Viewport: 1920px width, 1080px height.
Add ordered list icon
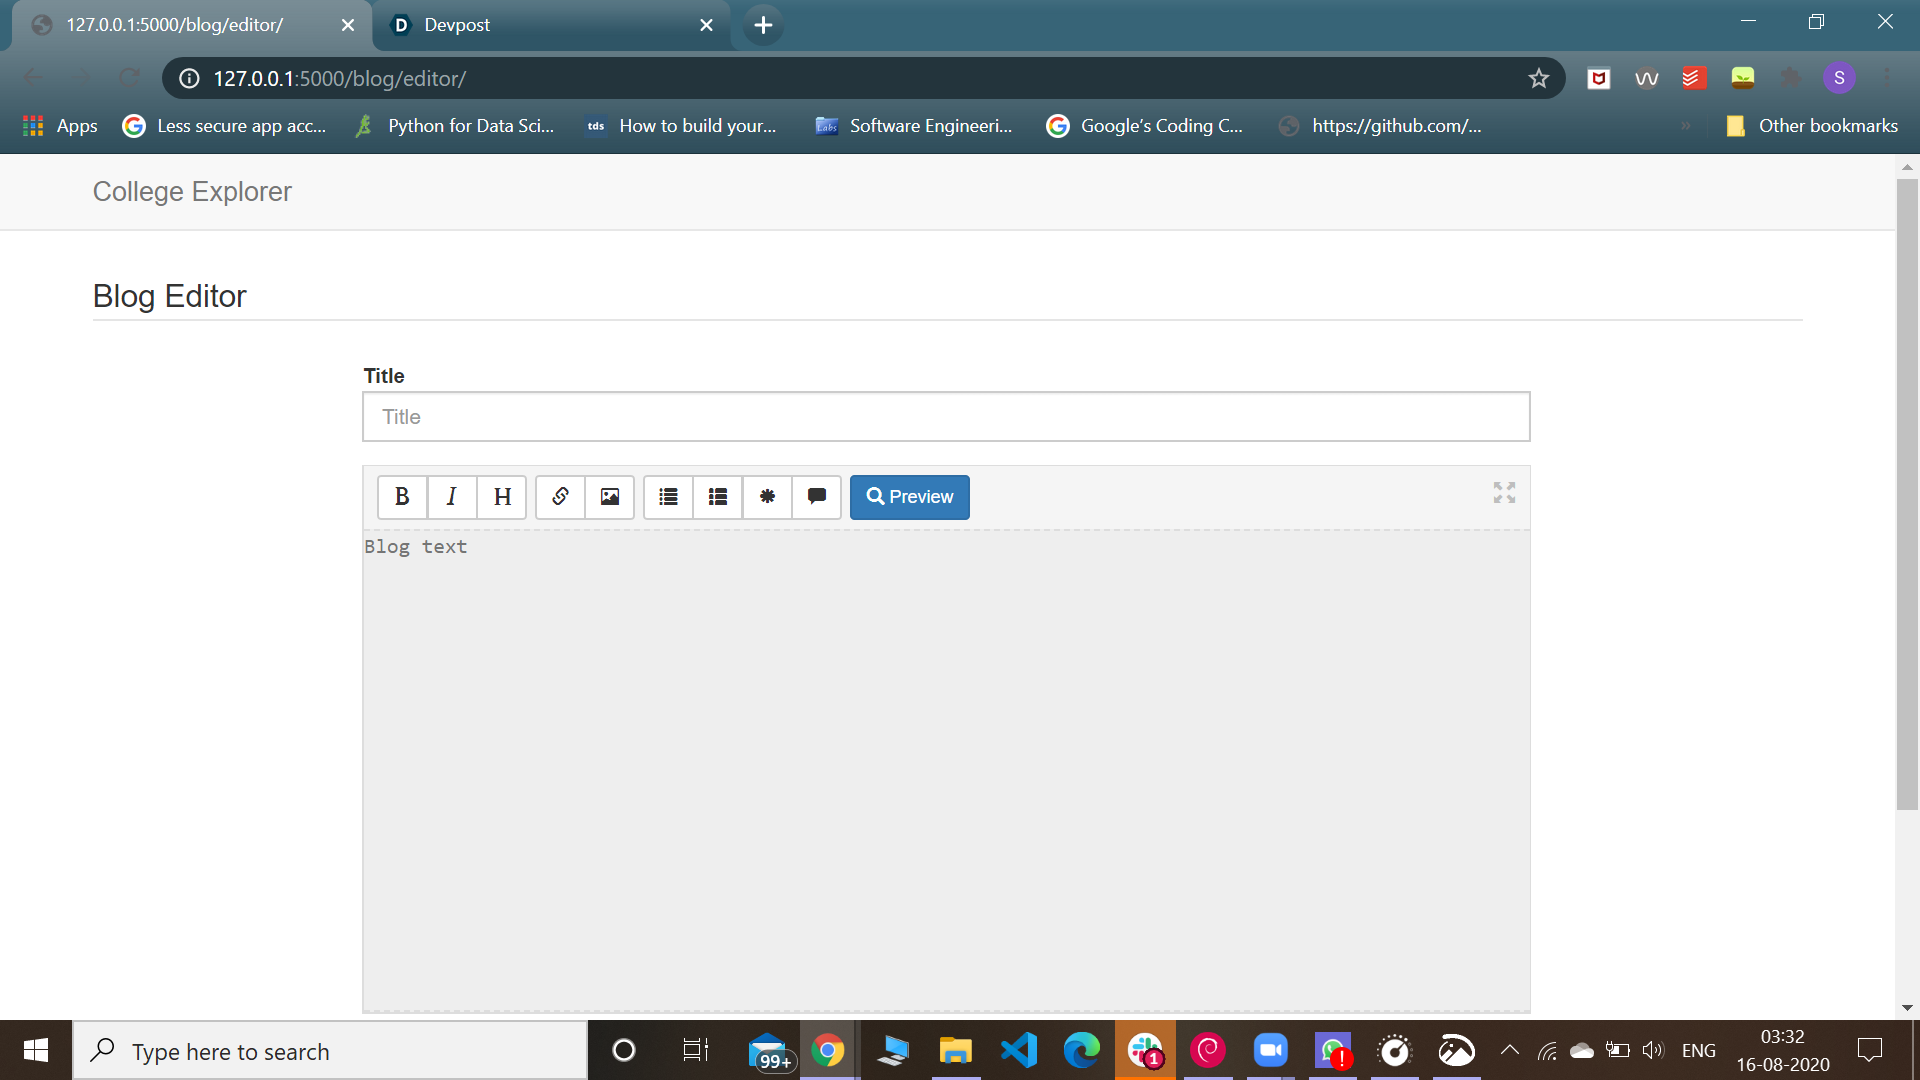click(x=718, y=497)
